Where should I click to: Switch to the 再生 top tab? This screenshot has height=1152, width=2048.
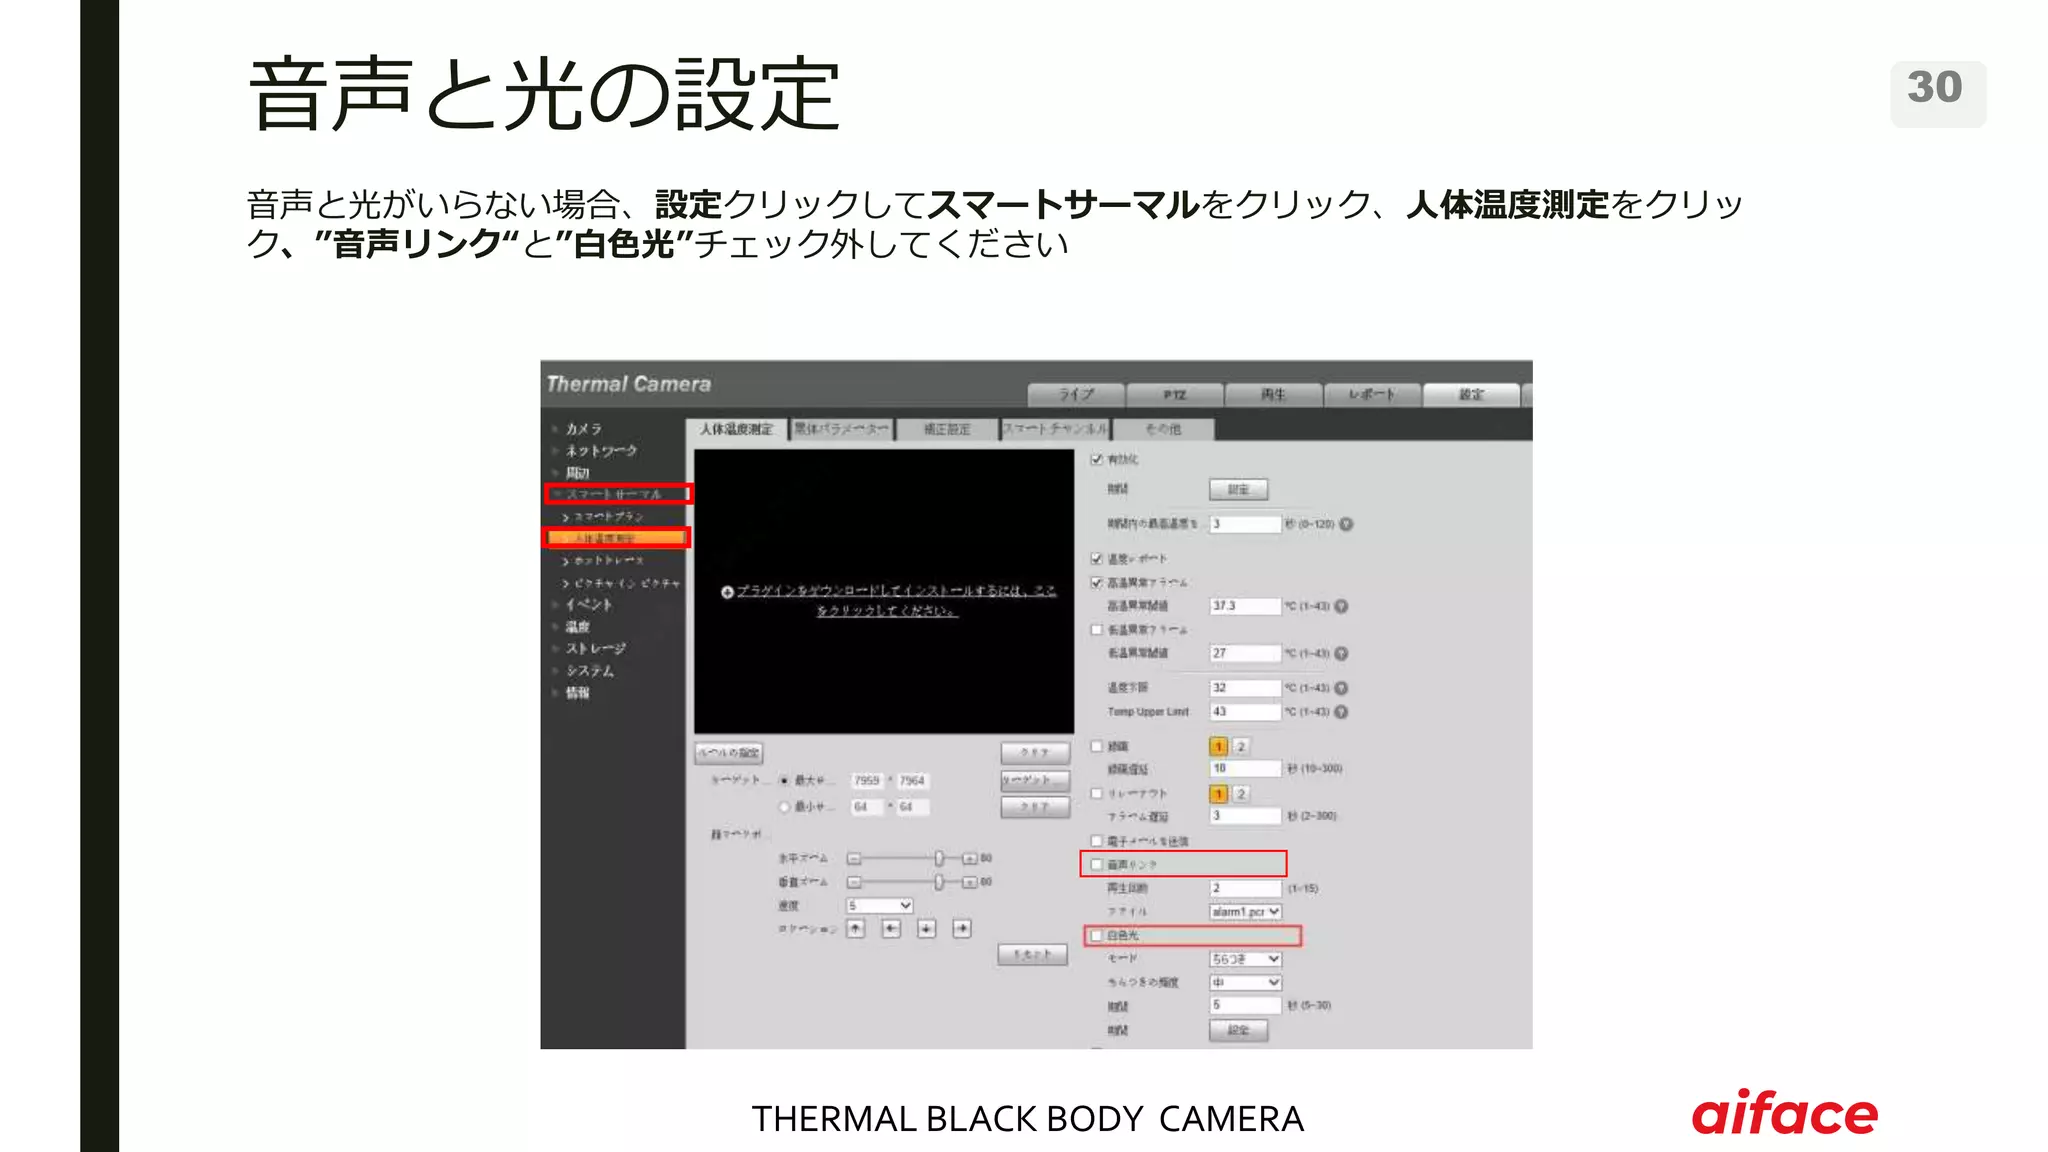[1273, 394]
